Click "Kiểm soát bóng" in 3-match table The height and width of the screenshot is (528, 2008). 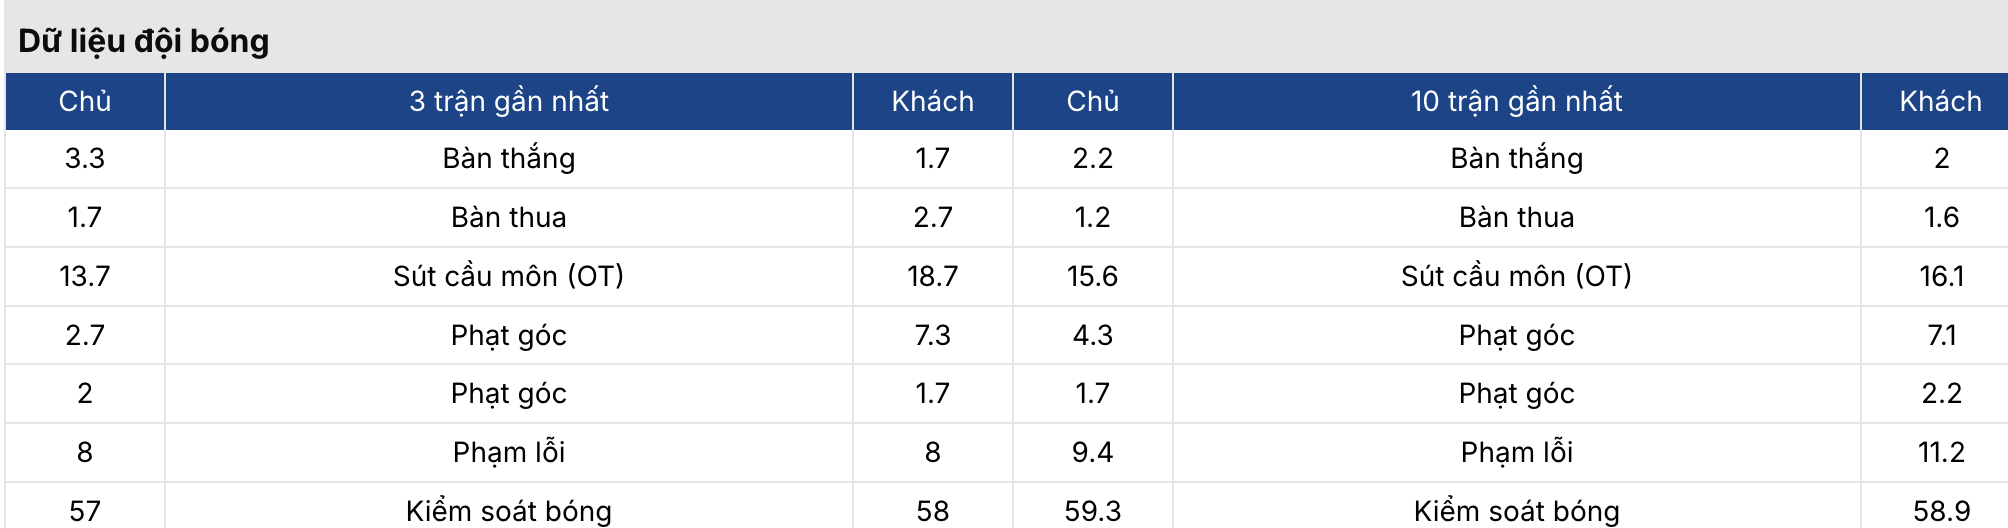pyautogui.click(x=508, y=511)
